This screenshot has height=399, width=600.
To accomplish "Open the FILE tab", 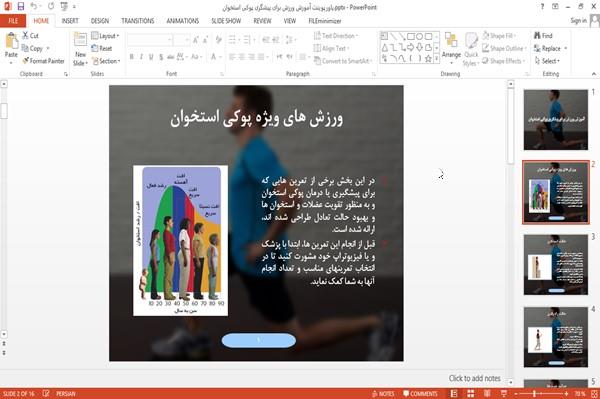I will coord(13,21).
